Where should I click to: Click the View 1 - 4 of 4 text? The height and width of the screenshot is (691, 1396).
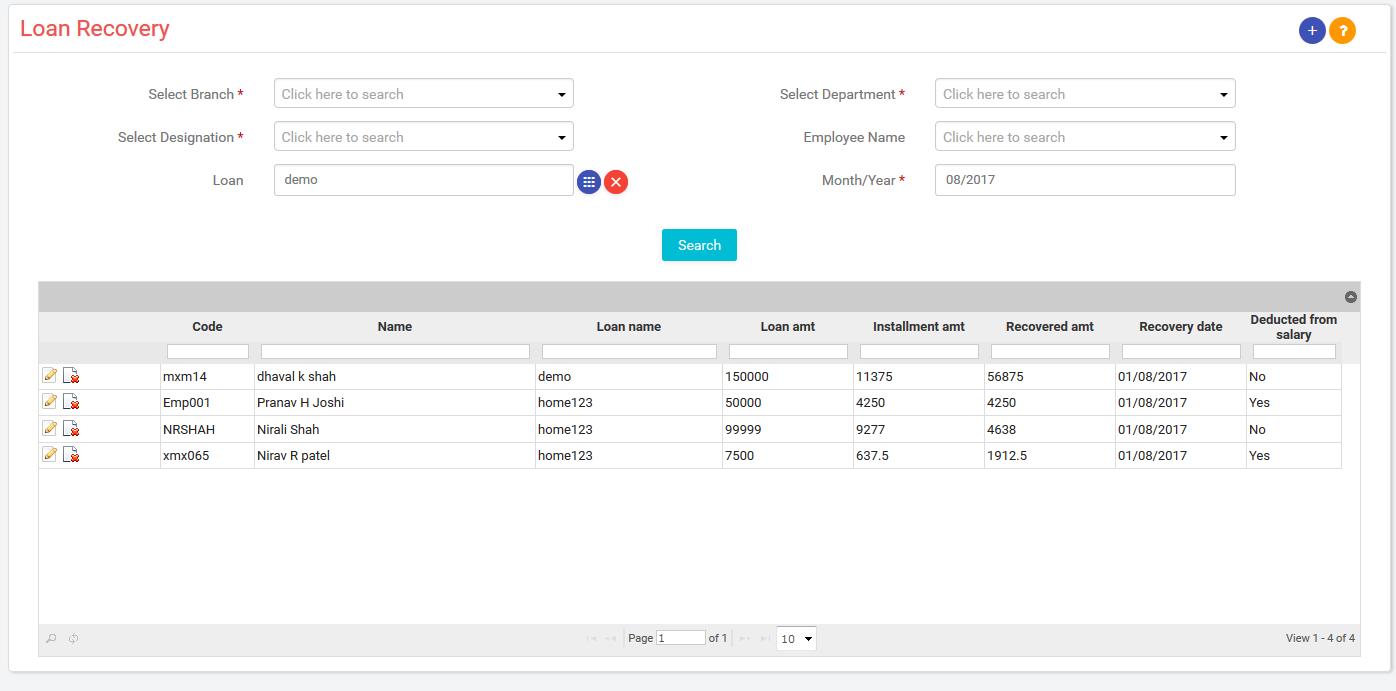1320,638
